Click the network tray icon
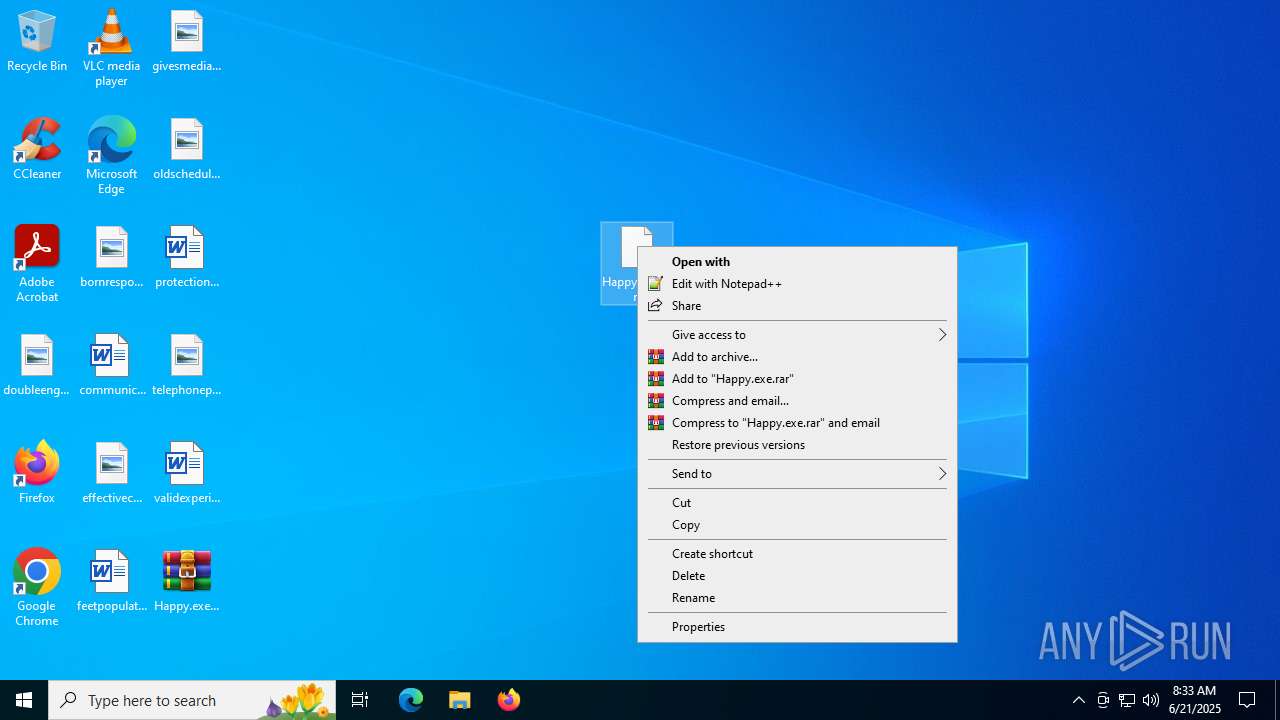This screenshot has height=720, width=1280. (1127, 700)
